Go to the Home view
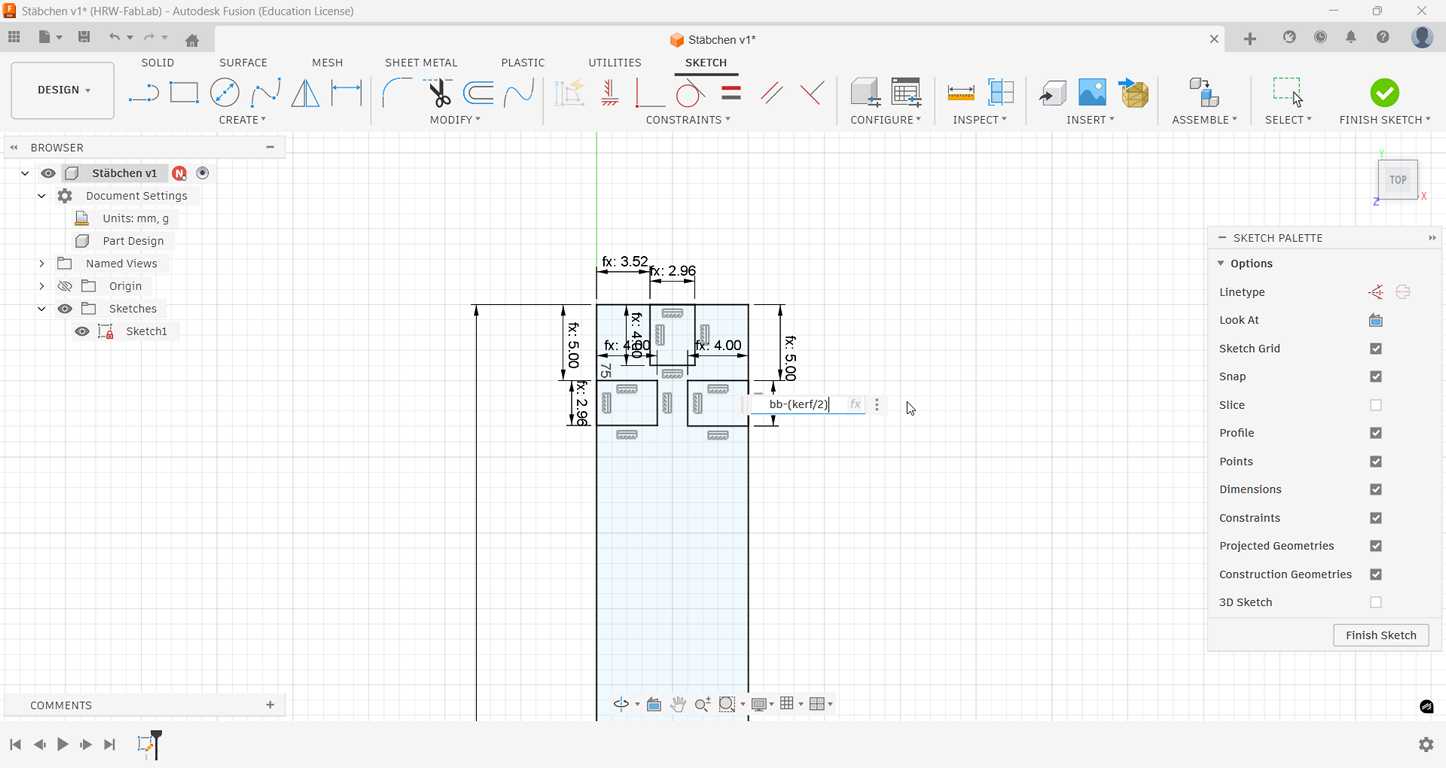 click(x=192, y=39)
